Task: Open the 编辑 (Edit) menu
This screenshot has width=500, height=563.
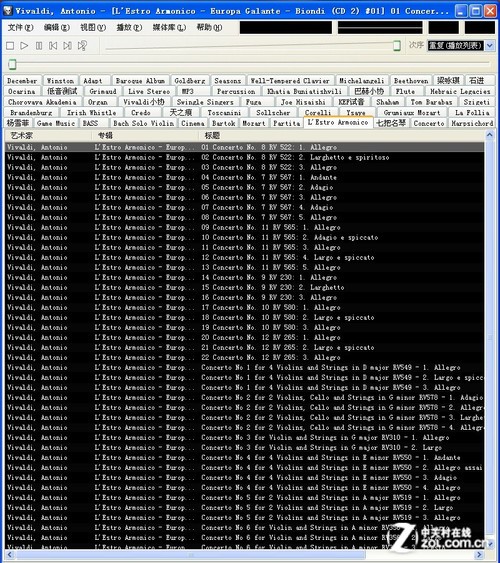Action: 56,27
